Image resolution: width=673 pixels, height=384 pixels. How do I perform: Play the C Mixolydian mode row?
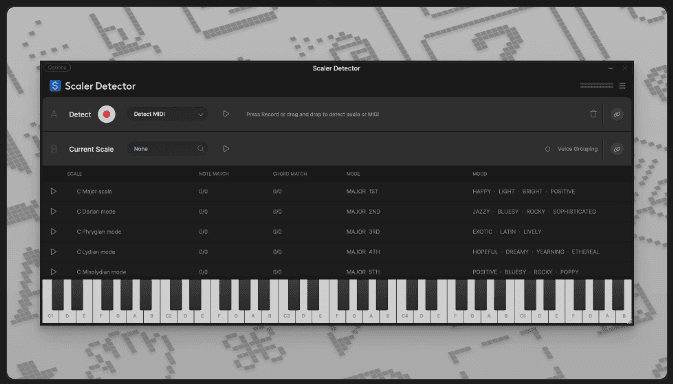click(53, 272)
